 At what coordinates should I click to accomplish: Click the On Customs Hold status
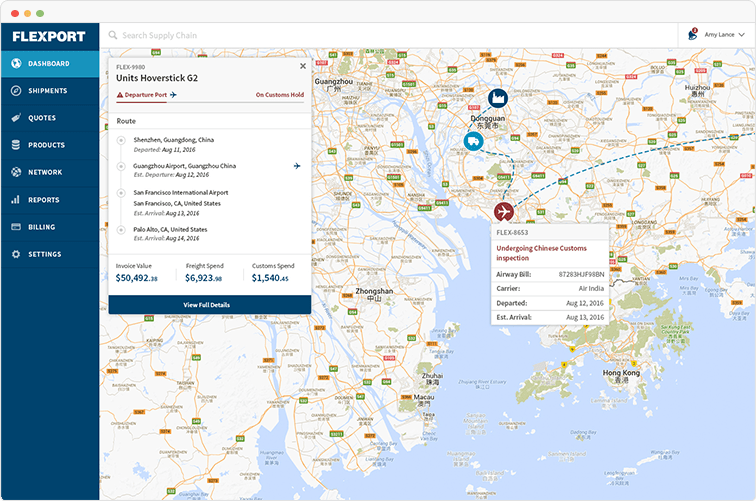pos(280,95)
